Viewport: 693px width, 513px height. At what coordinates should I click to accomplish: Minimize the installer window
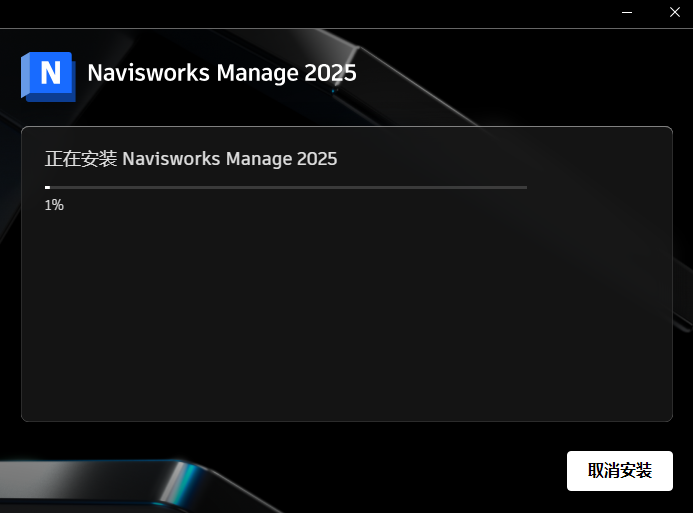click(x=627, y=13)
